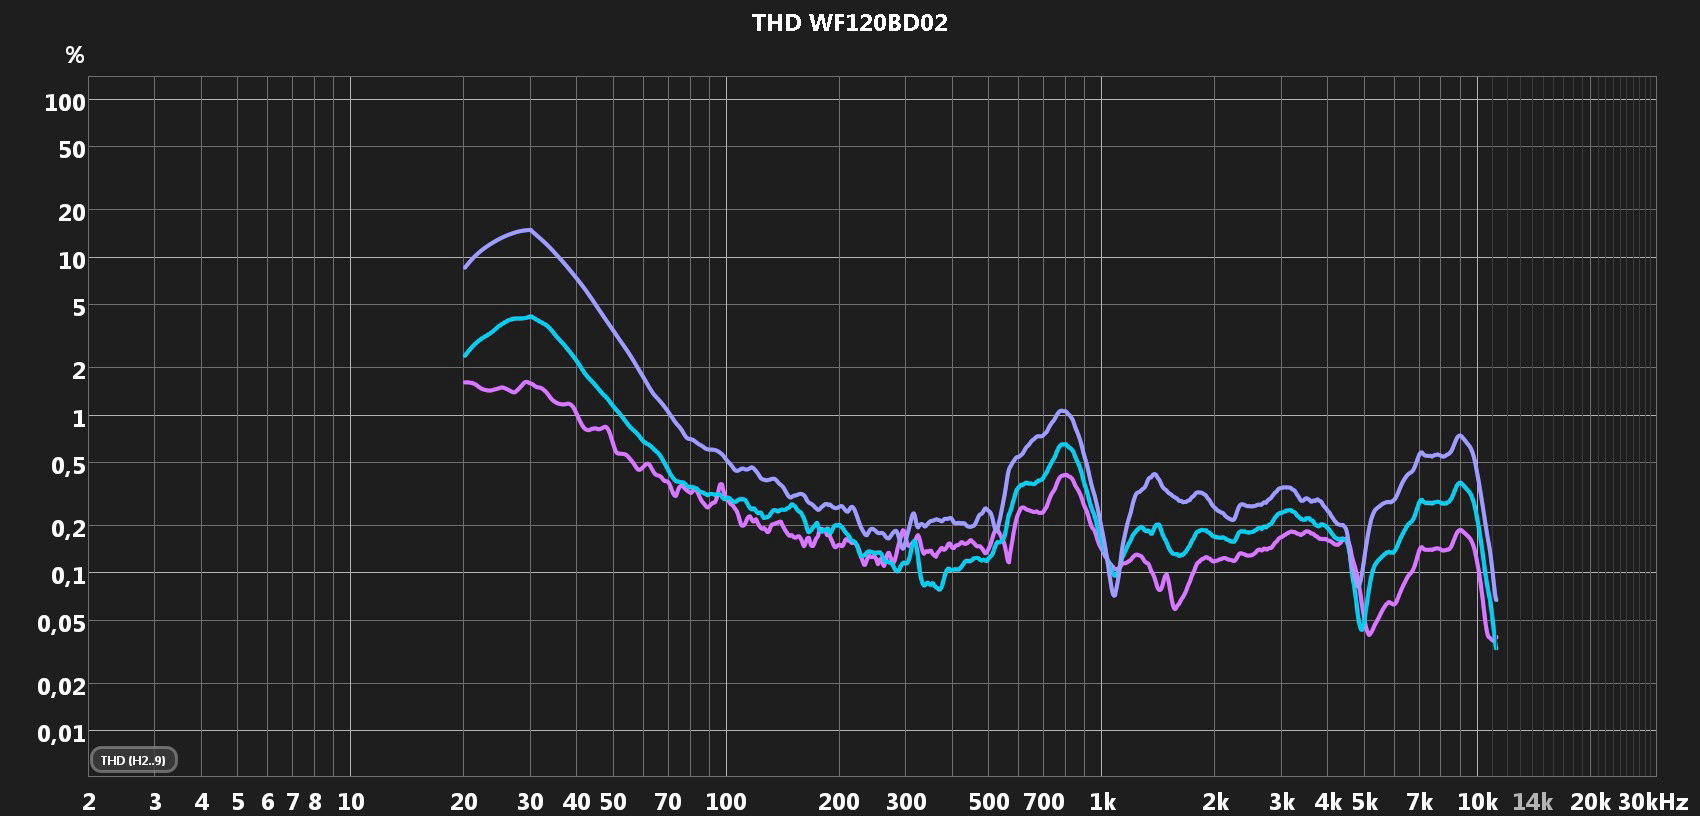This screenshot has width=1700, height=816.
Task: Click the 4 label on the frequency axis
Action: click(202, 802)
